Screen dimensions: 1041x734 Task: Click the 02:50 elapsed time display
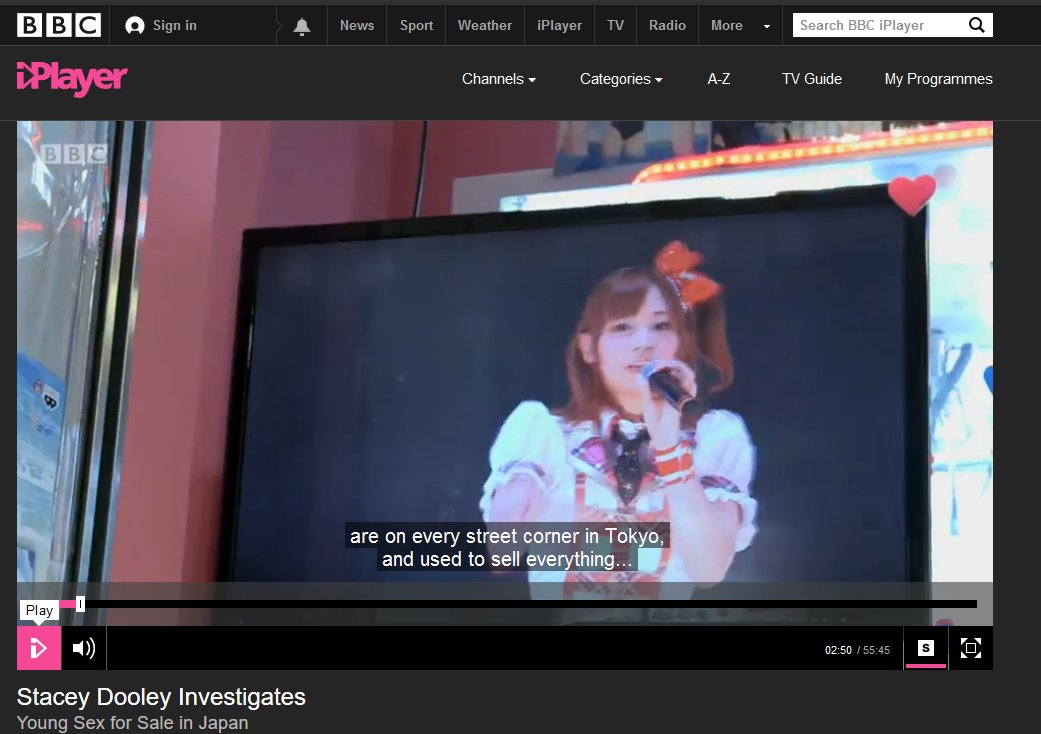point(838,650)
